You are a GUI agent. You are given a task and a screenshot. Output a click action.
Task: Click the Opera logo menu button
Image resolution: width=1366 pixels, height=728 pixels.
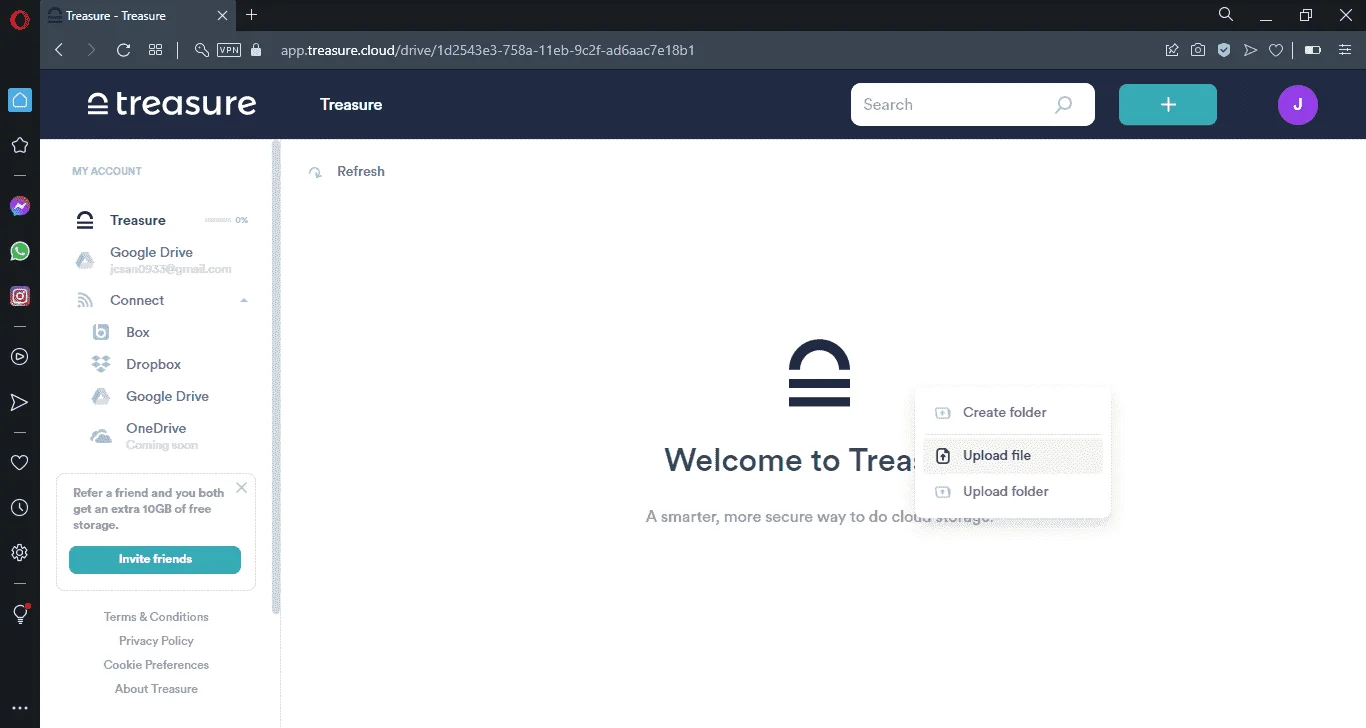point(19,20)
